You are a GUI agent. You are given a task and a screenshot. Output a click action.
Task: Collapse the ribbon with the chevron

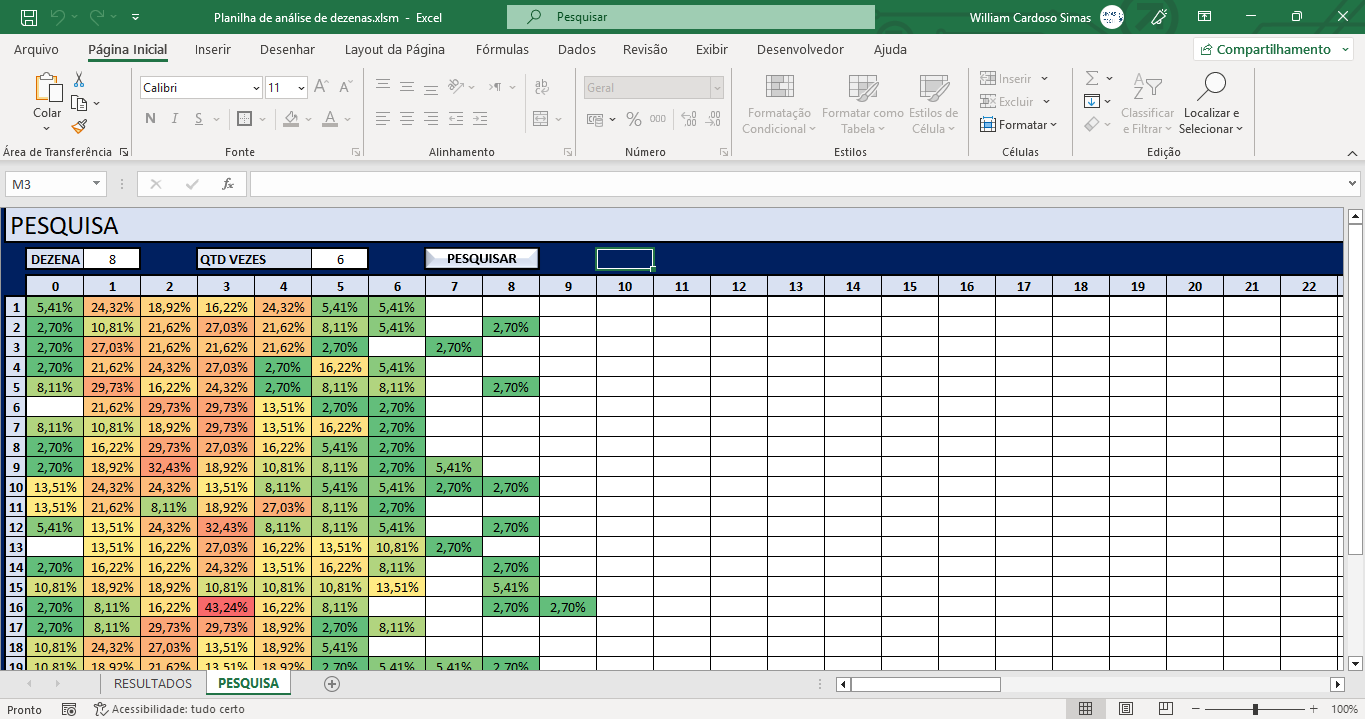1350,152
